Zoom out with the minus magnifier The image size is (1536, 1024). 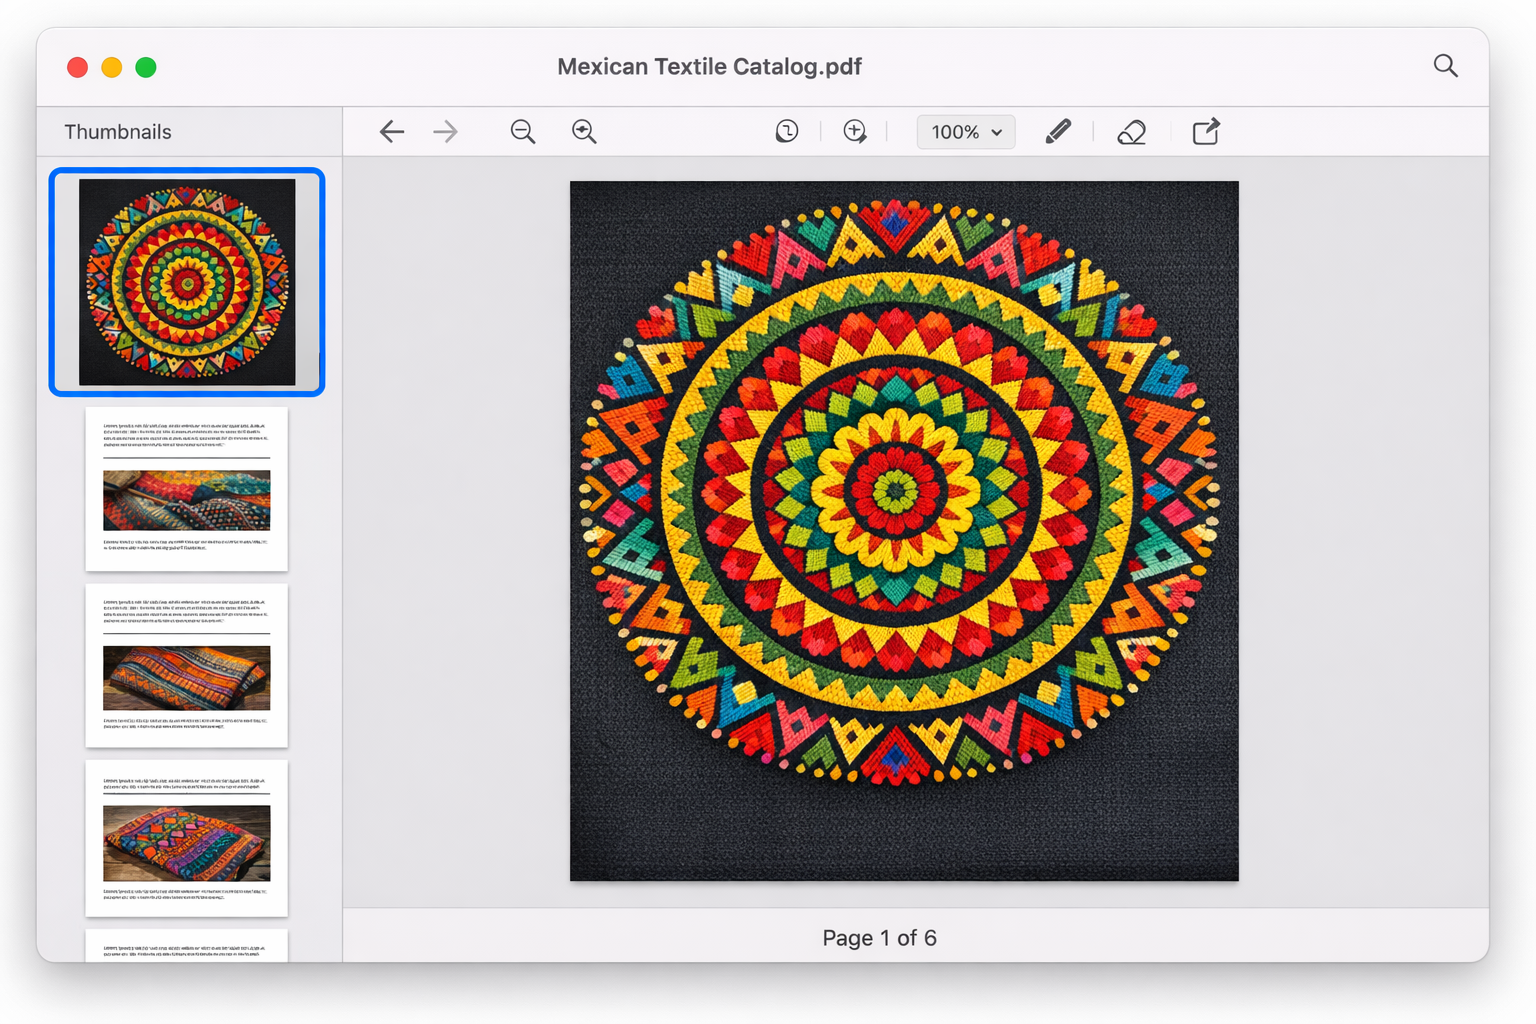pos(523,132)
